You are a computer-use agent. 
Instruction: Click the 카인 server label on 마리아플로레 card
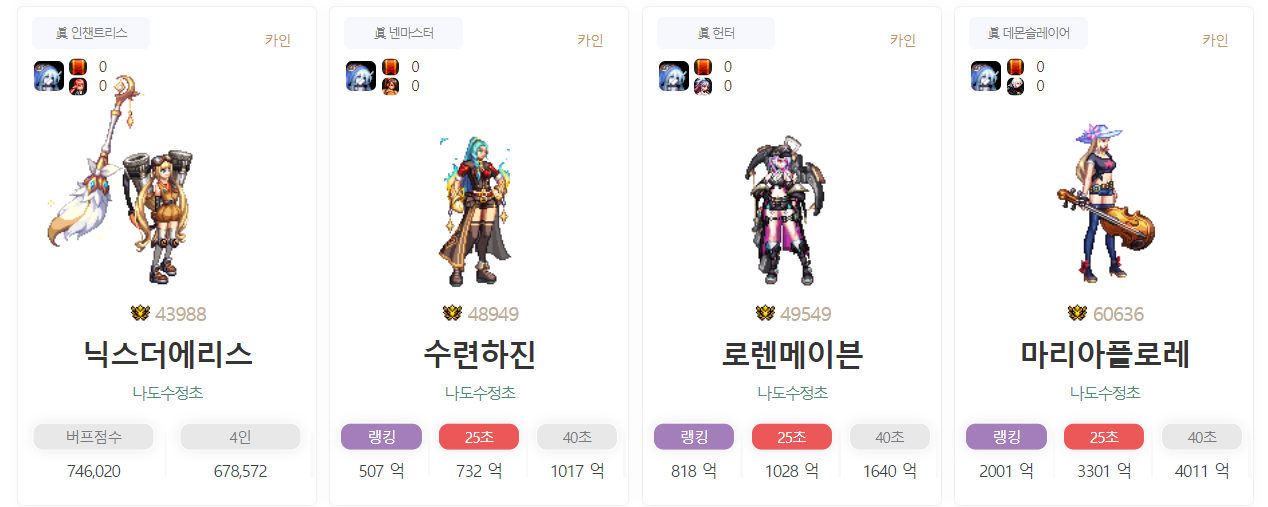coord(1215,40)
